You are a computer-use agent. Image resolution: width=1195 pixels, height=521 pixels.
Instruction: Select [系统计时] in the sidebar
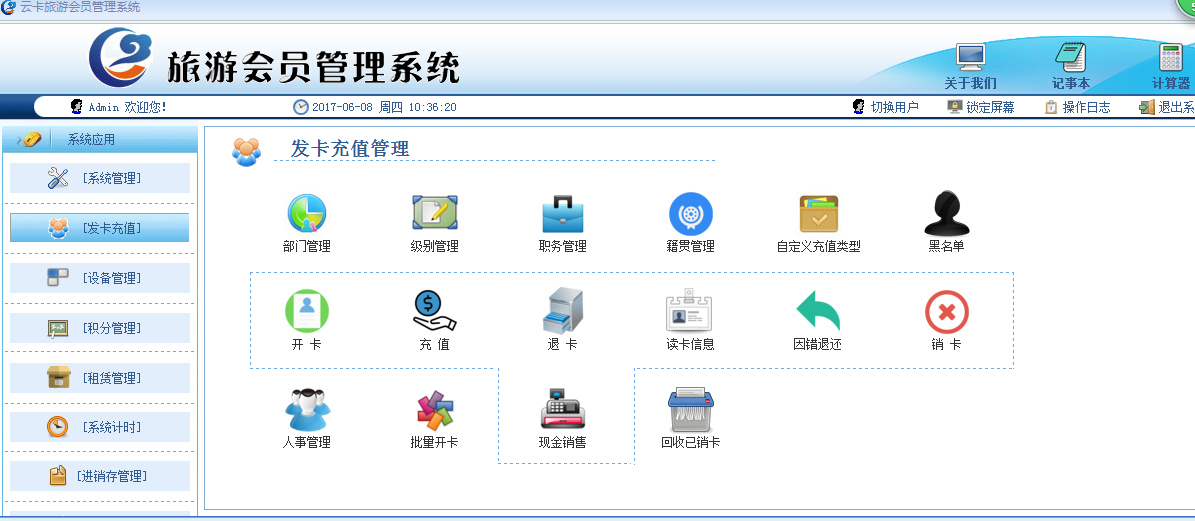coord(100,427)
